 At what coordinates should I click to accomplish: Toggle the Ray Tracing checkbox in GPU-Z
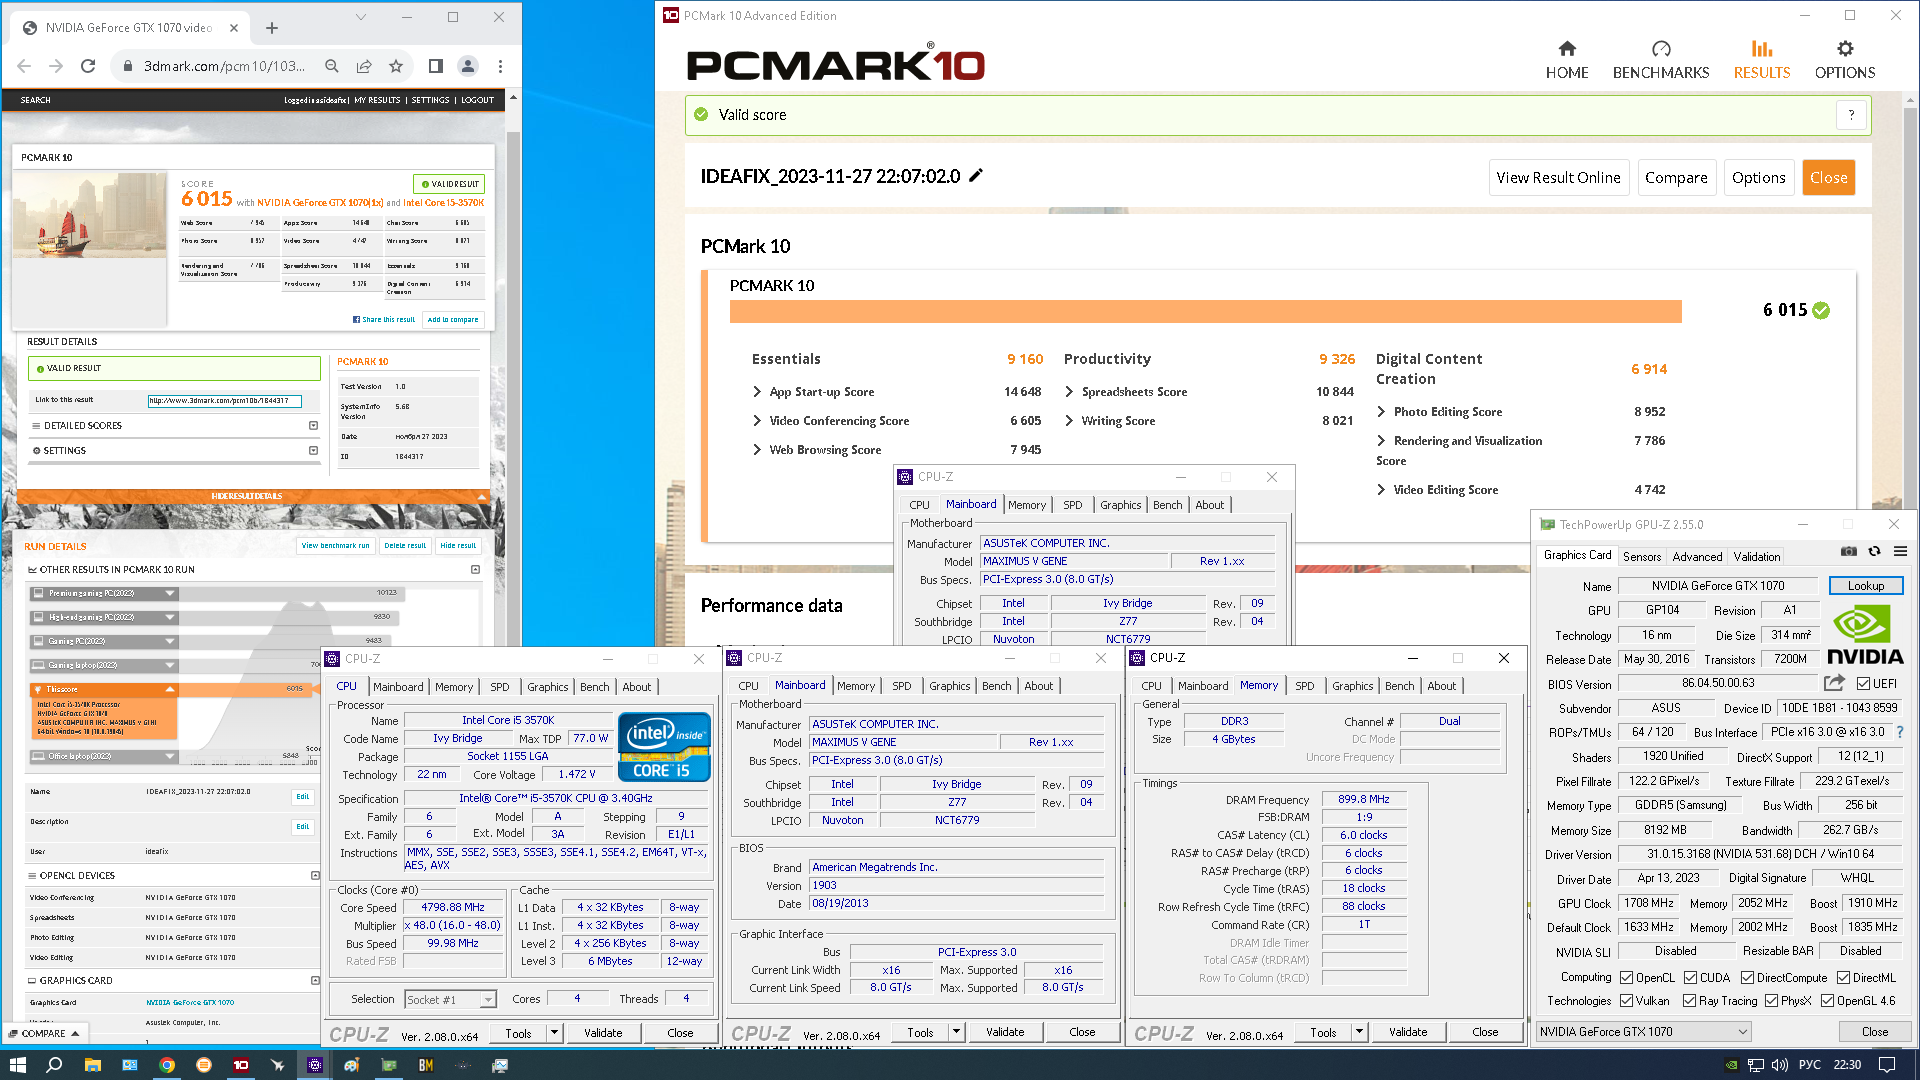[x=1689, y=1001]
